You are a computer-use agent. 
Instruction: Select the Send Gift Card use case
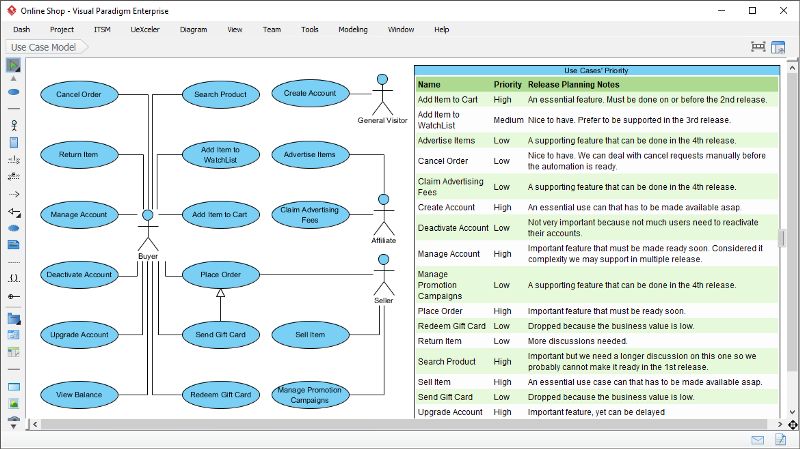[x=220, y=335]
